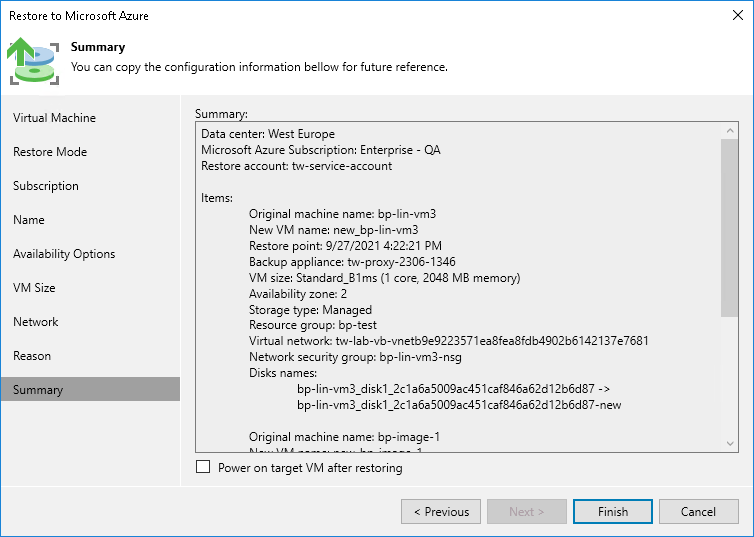The height and width of the screenshot is (537, 754).
Task: Click the 'Items:' label in summary
Action: (217, 198)
